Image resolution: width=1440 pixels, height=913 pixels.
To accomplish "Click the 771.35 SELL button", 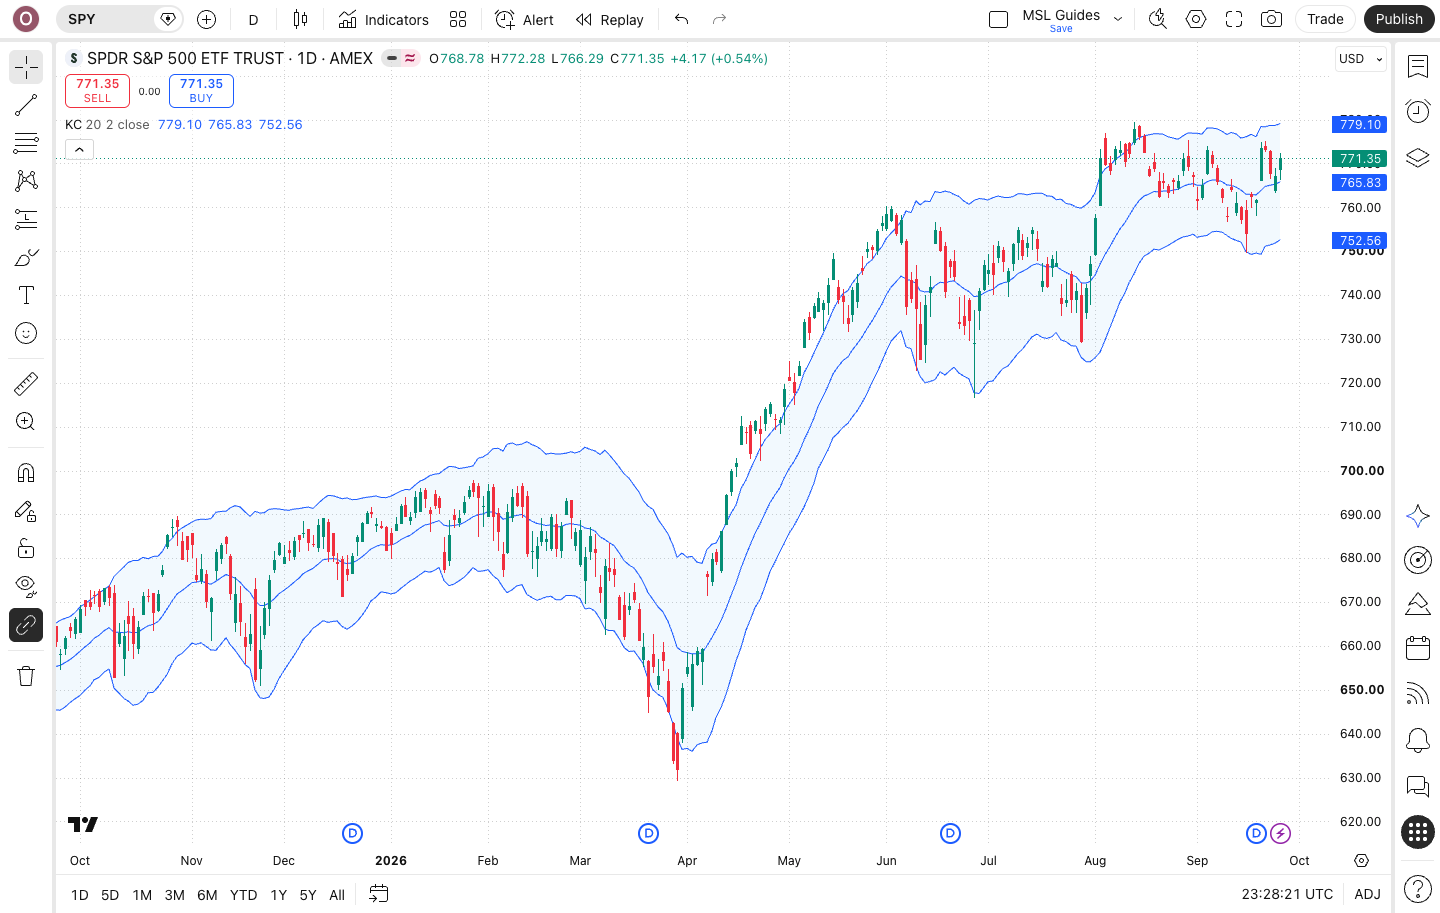I will [x=97, y=91].
